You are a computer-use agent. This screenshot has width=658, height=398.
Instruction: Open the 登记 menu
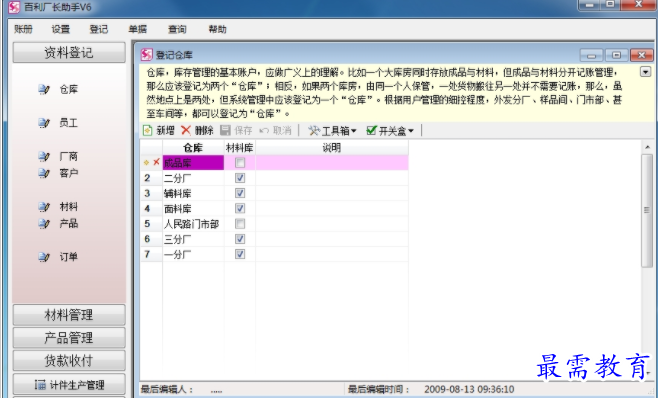click(x=99, y=29)
